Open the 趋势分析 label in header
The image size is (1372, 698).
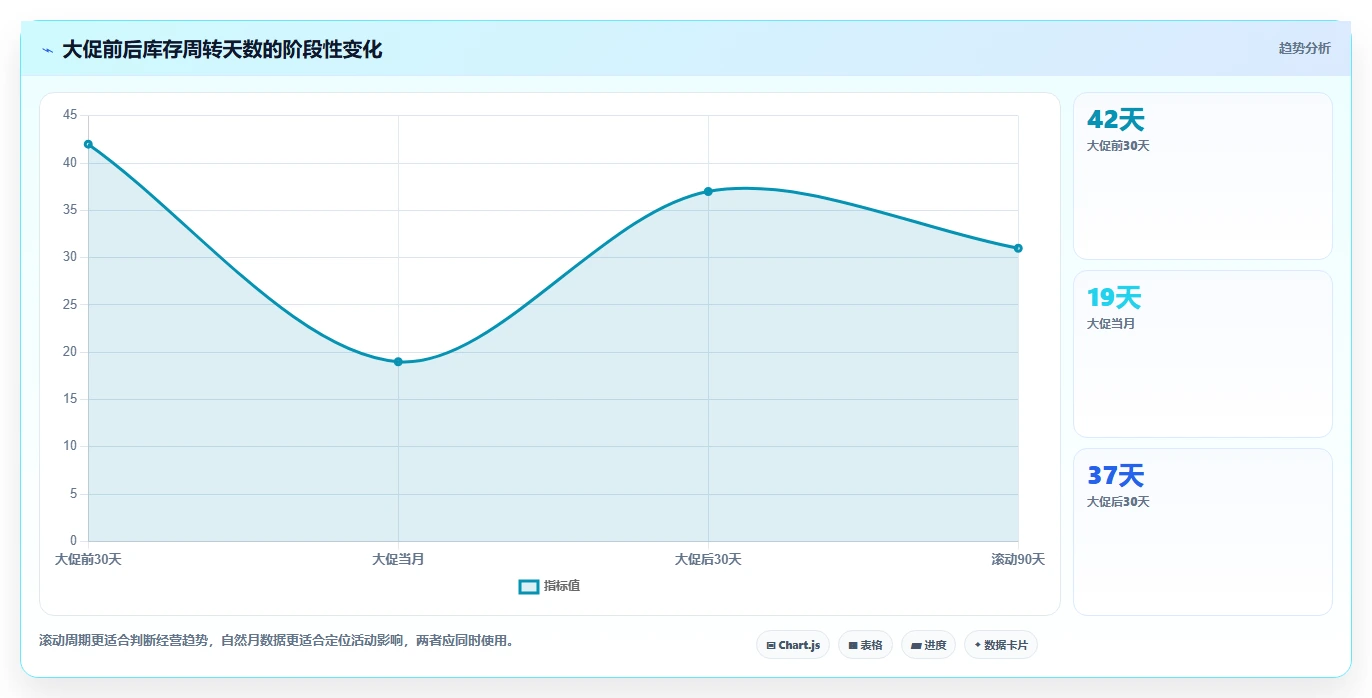coord(1304,48)
